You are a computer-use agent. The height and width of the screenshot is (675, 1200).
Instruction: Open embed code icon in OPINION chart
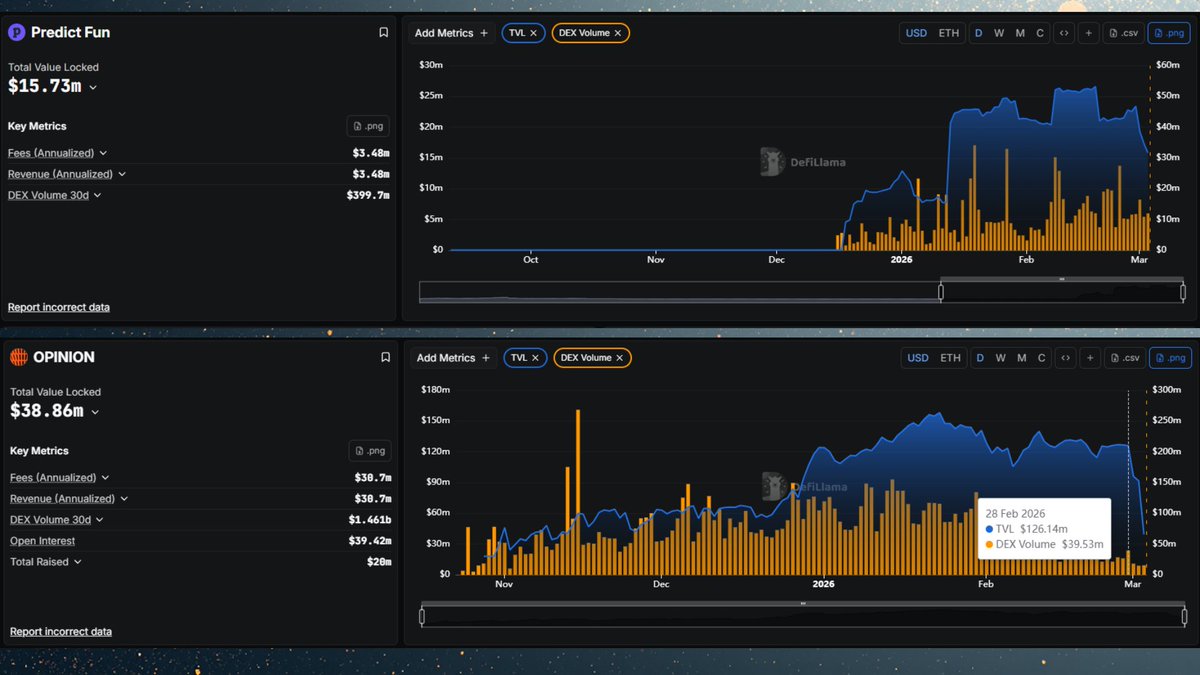[1066, 357]
